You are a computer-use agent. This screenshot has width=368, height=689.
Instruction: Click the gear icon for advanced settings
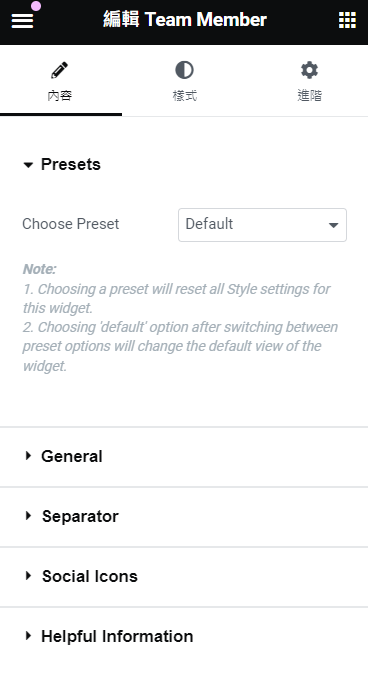[x=309, y=70]
